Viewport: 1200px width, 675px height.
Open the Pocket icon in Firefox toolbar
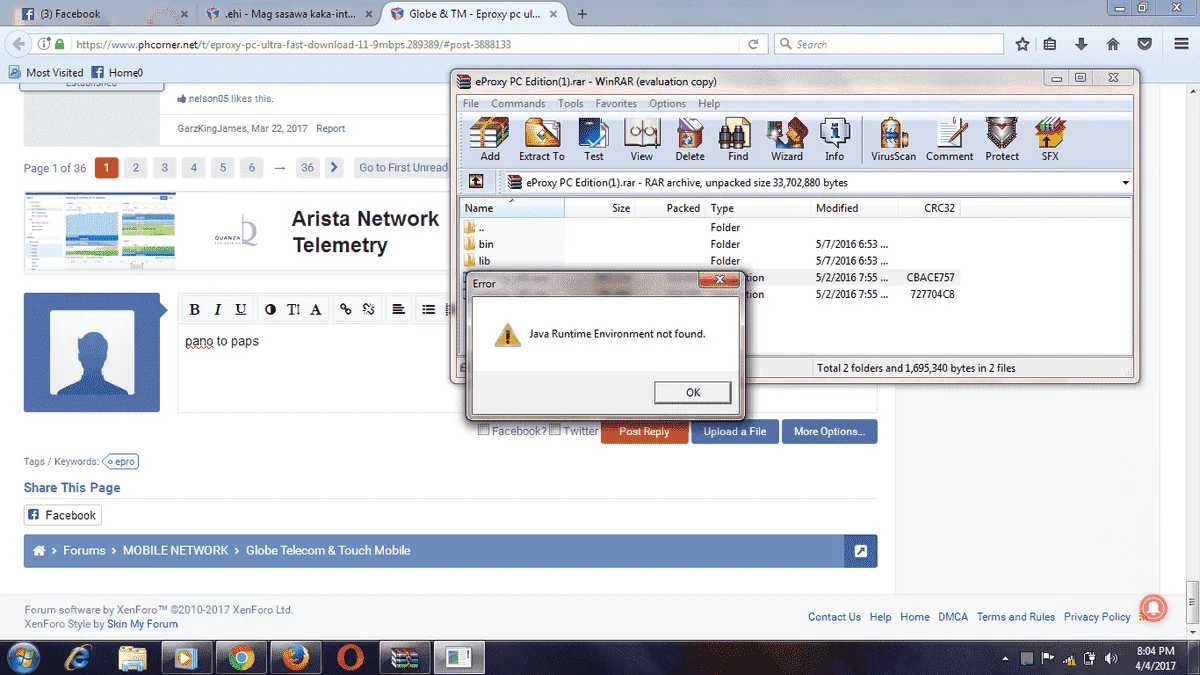(1144, 44)
